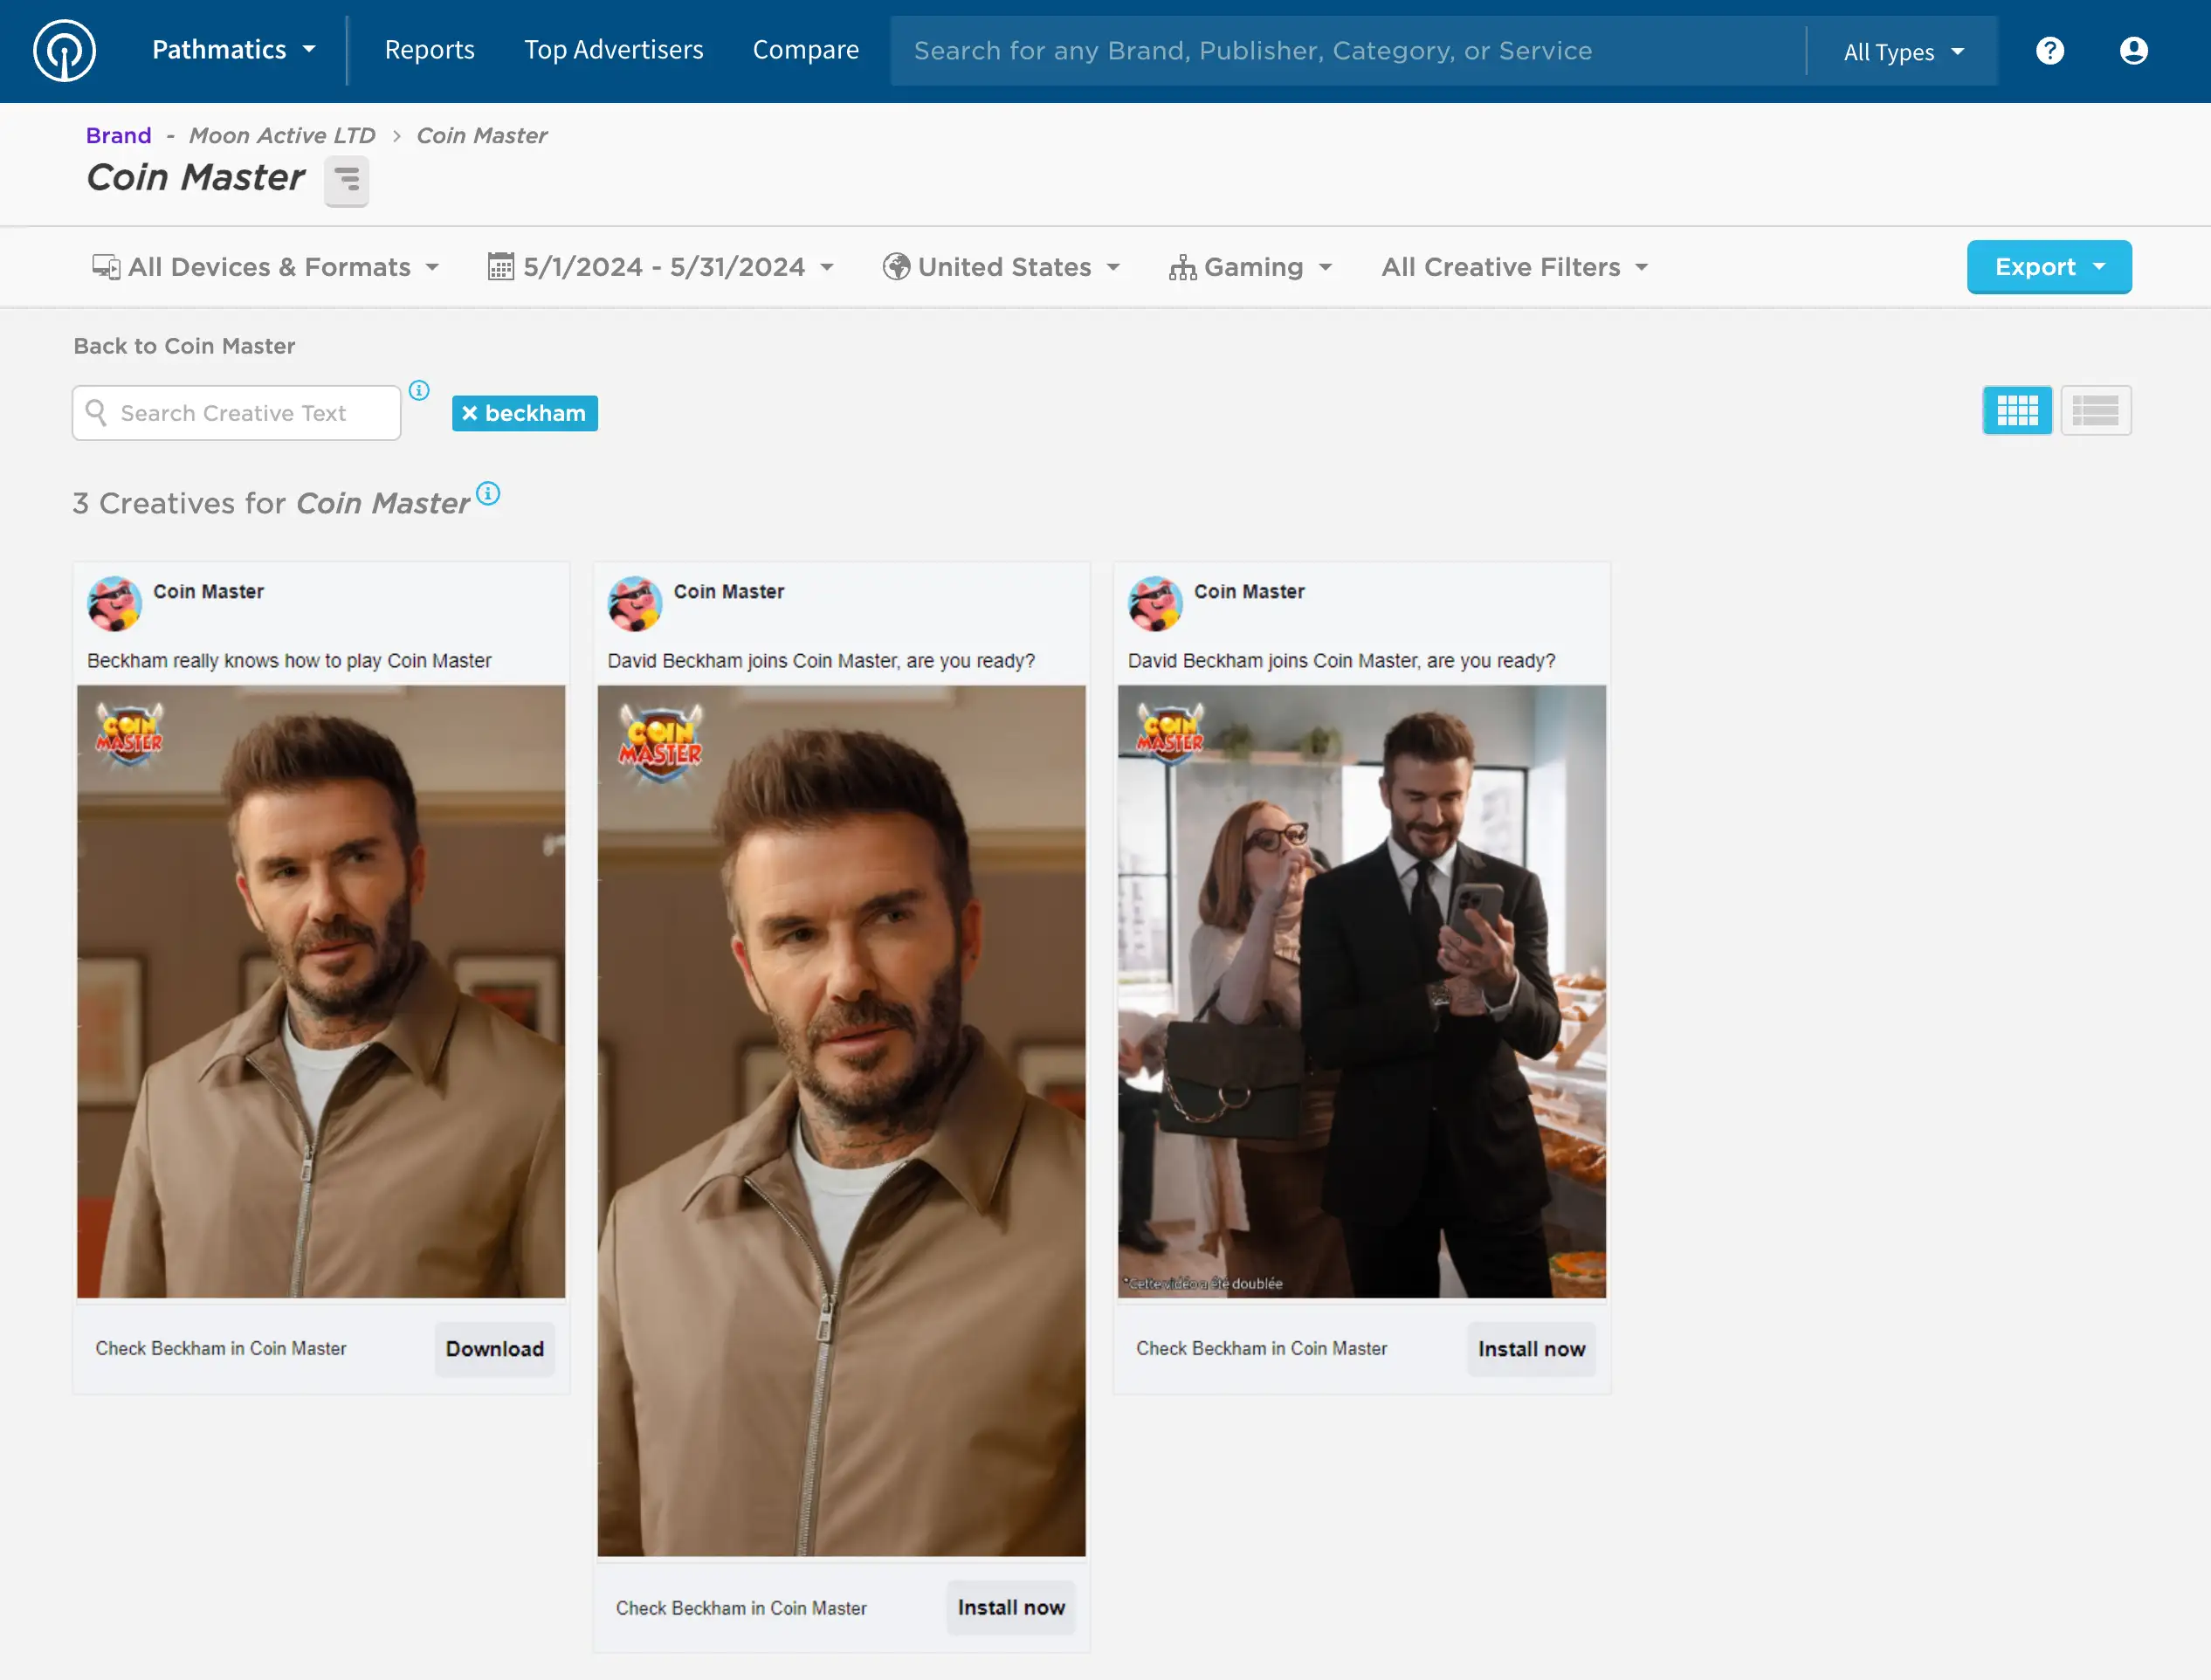The width and height of the screenshot is (2211, 1680).
Task: Click 'Beckham really knows how to play Coin Master' text
Action: point(289,661)
